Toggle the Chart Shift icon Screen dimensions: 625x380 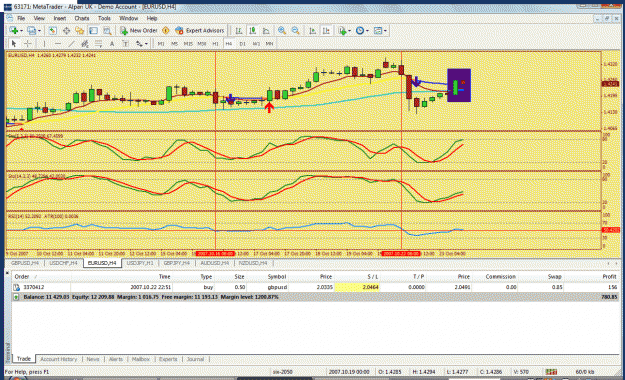[x=326, y=30]
